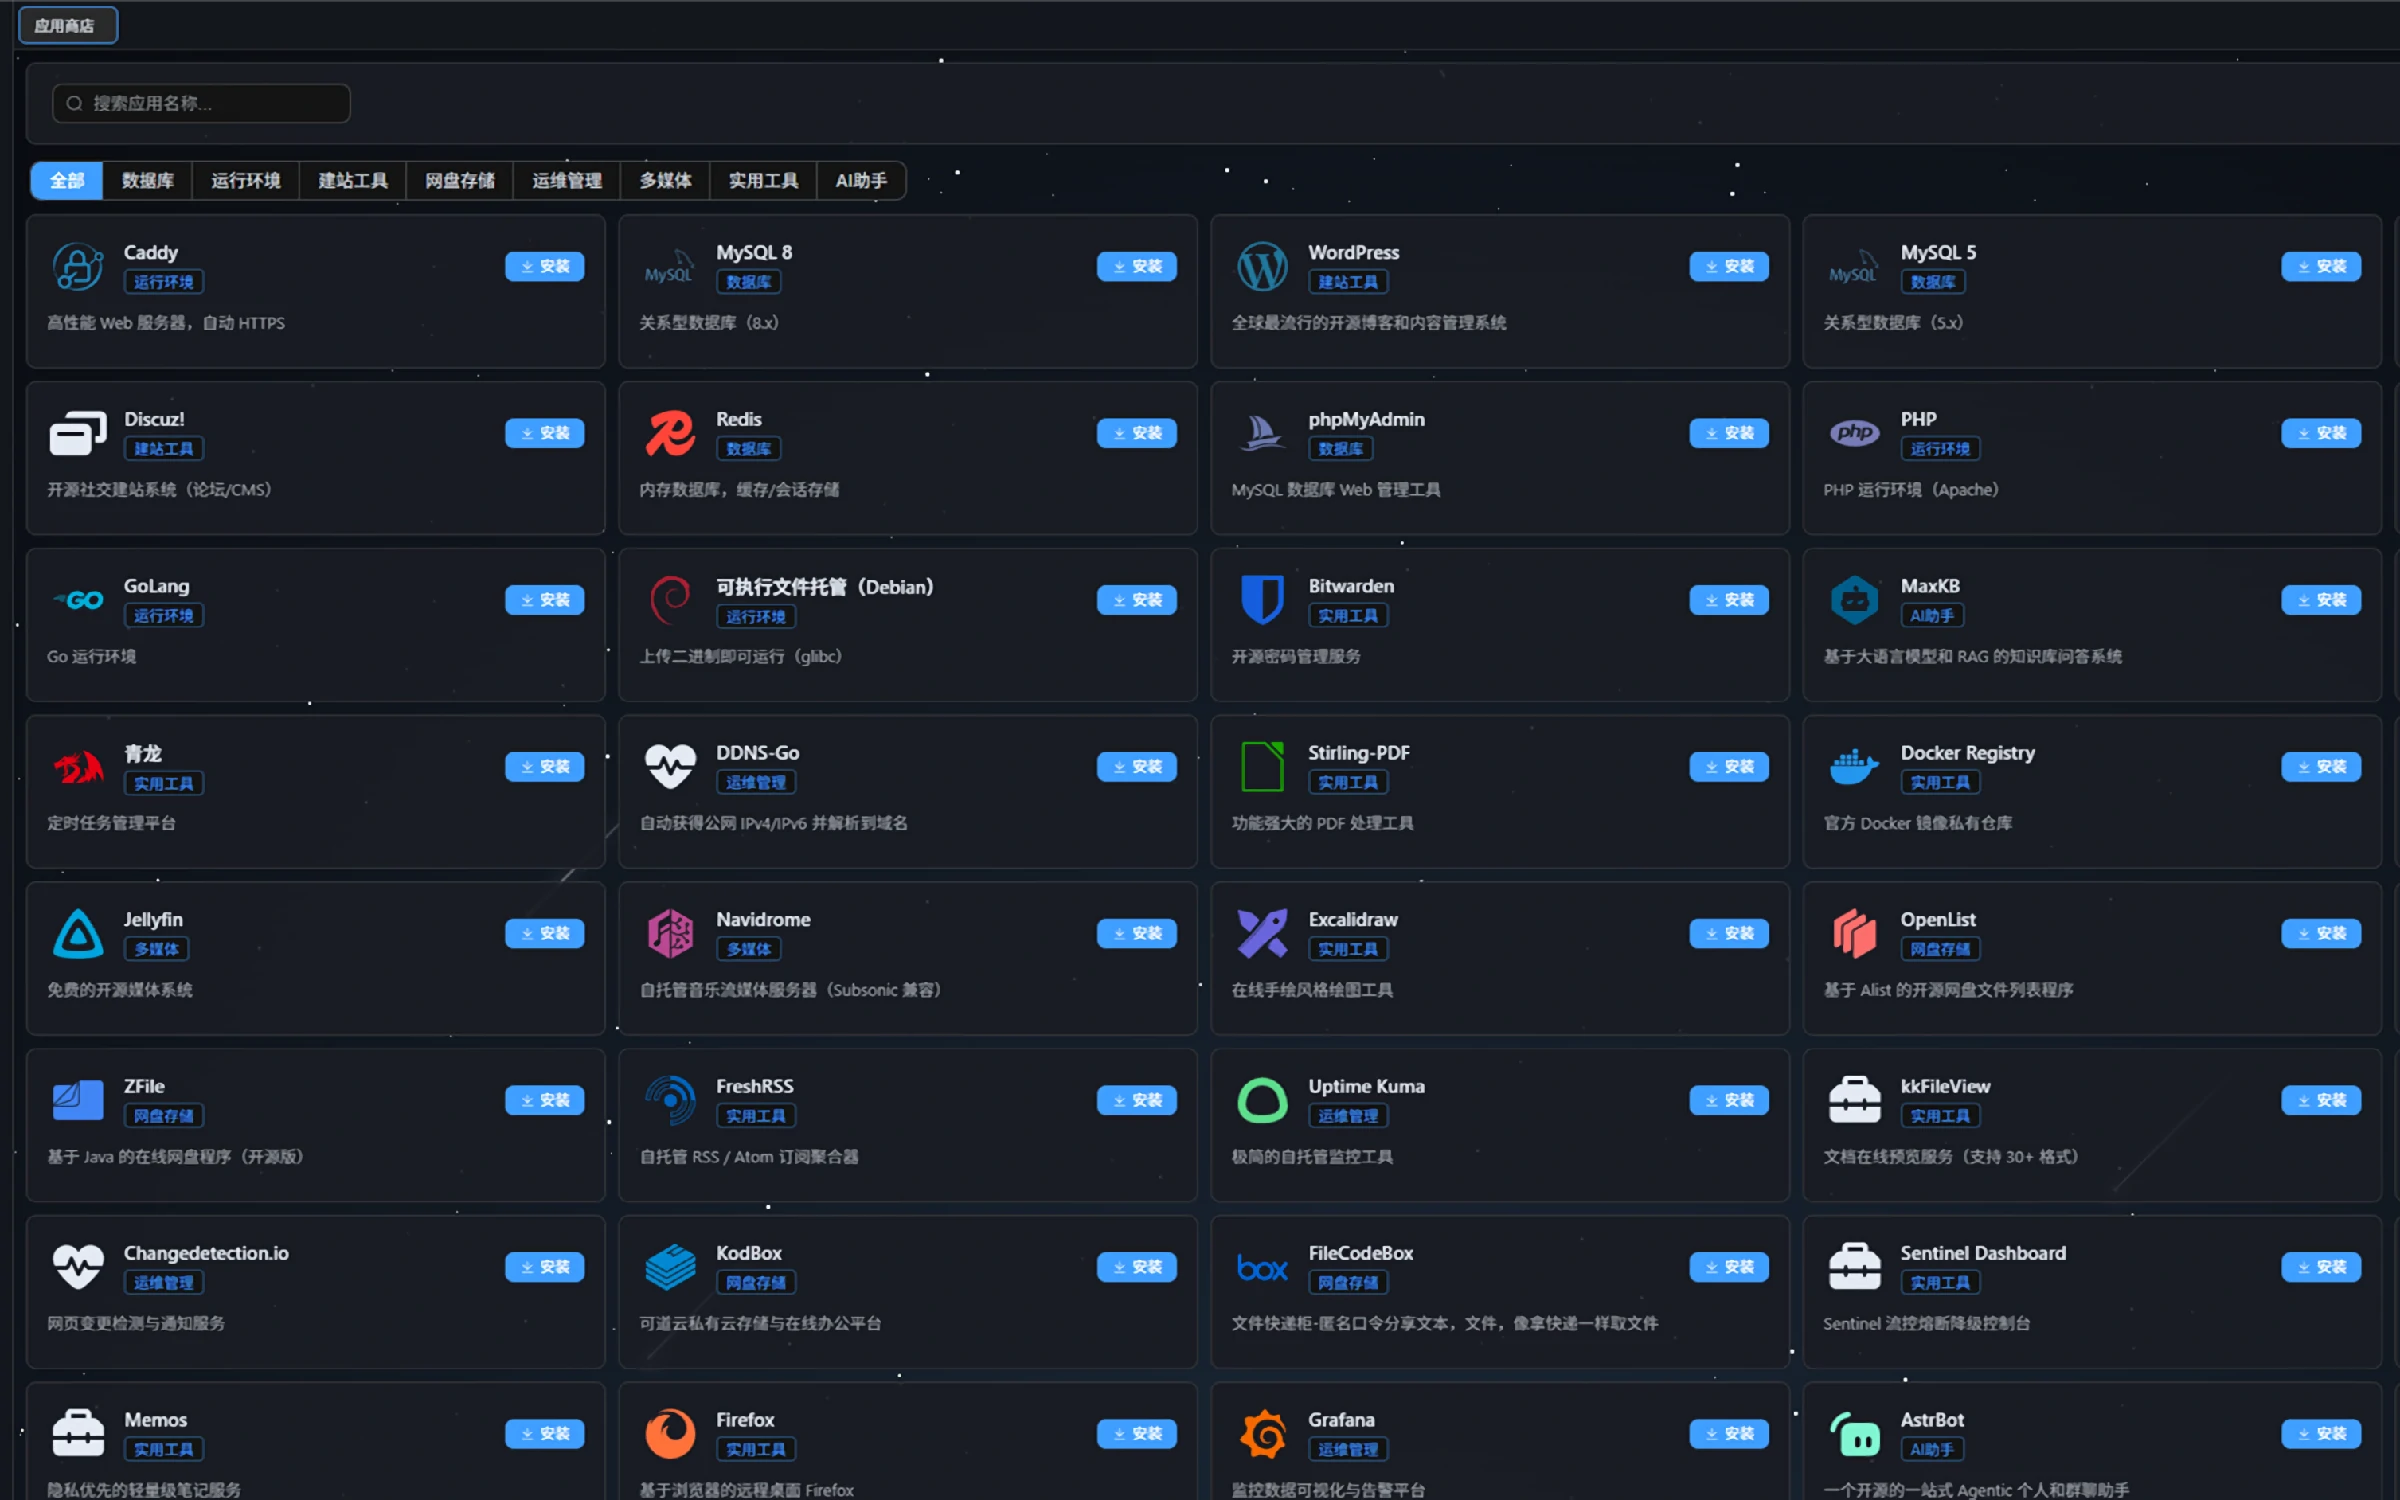Click the Stirling-PDF app title

(x=1359, y=753)
